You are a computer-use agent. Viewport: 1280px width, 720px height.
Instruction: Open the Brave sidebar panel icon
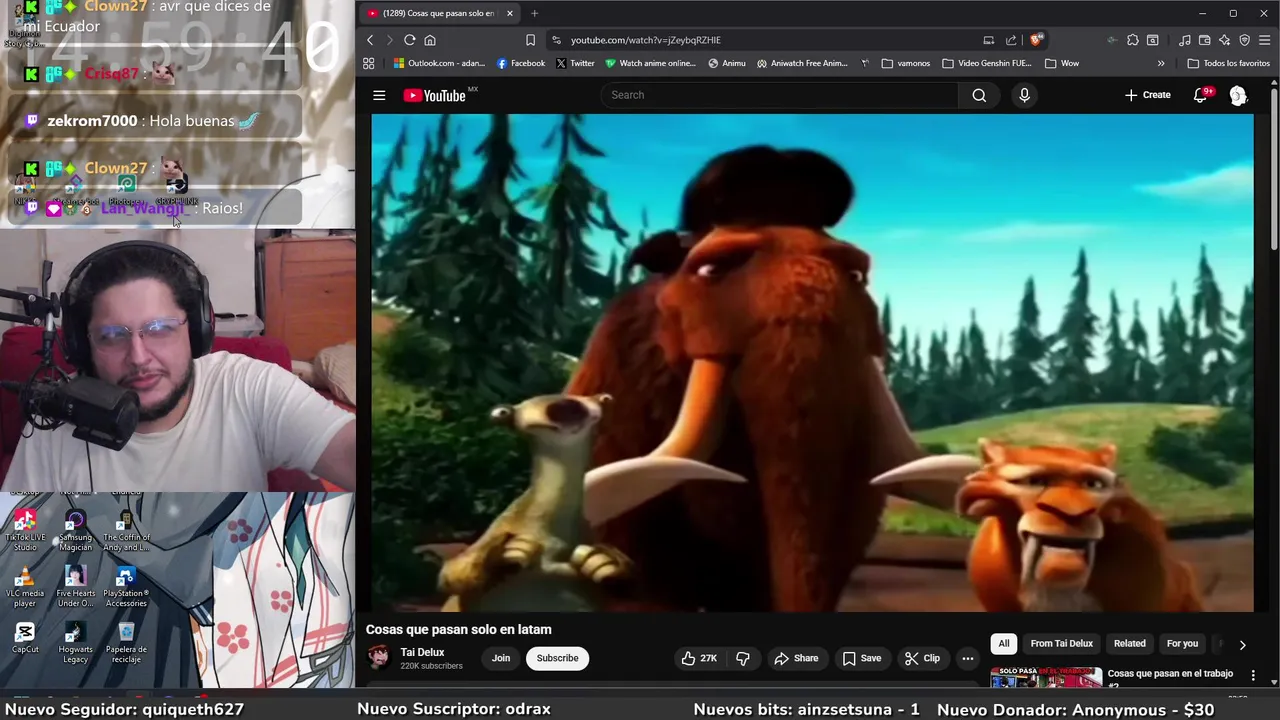[1153, 40]
